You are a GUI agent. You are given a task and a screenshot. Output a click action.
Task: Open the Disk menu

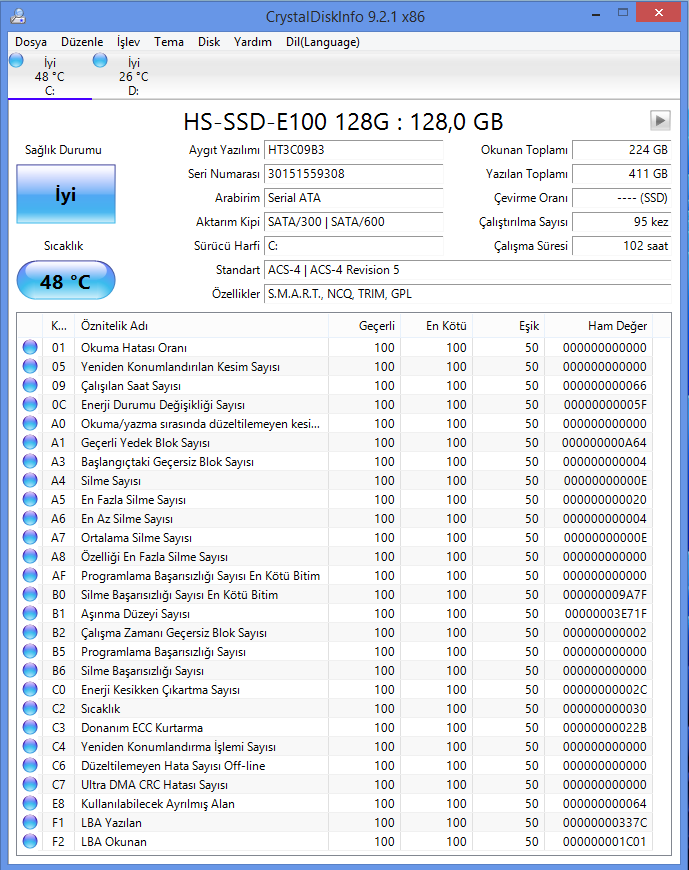tap(209, 42)
